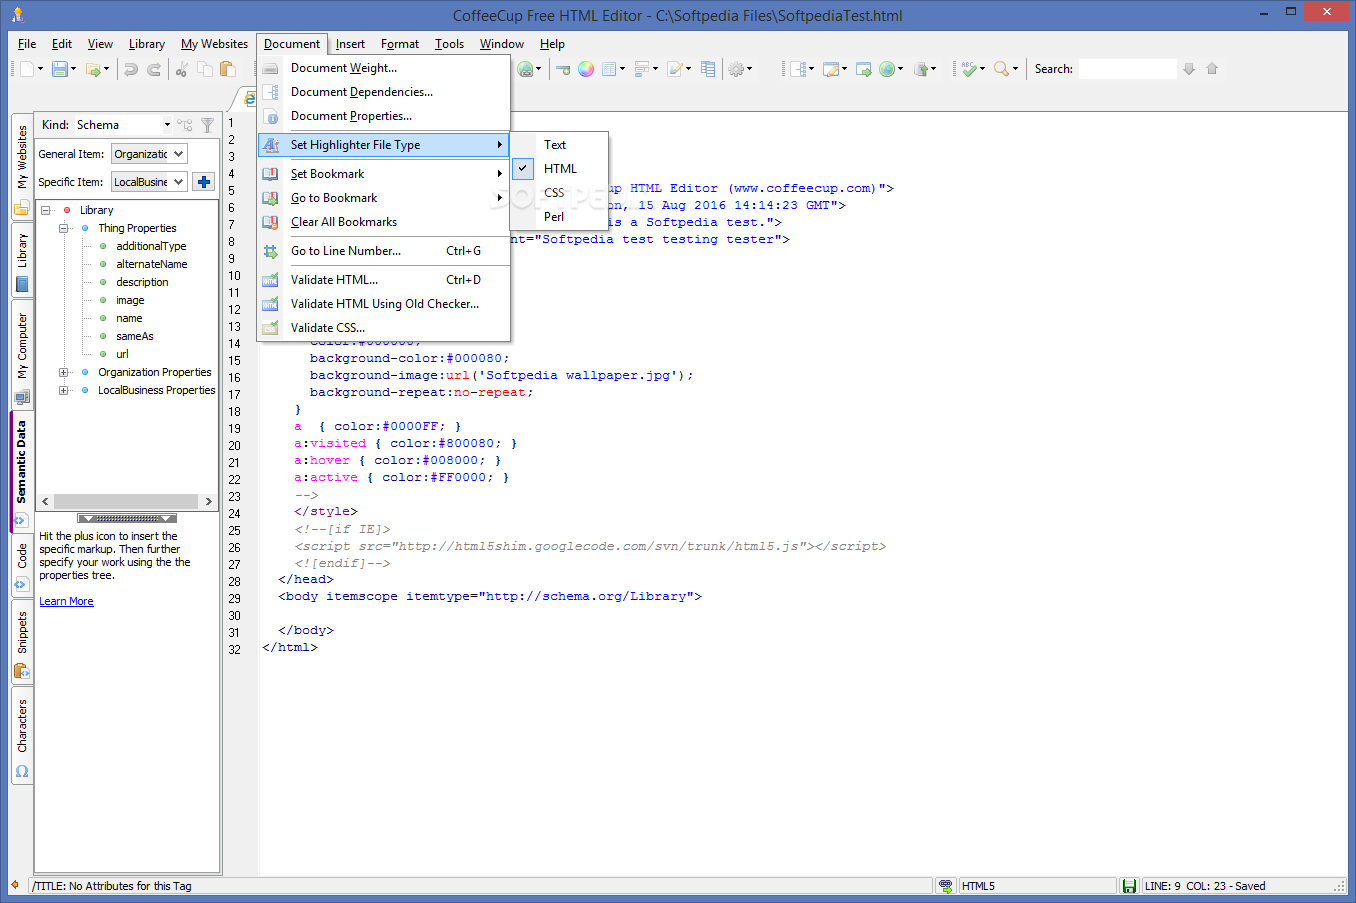Click the search down arrow icon
Screen dimensions: 1356x903
[x=1189, y=69]
